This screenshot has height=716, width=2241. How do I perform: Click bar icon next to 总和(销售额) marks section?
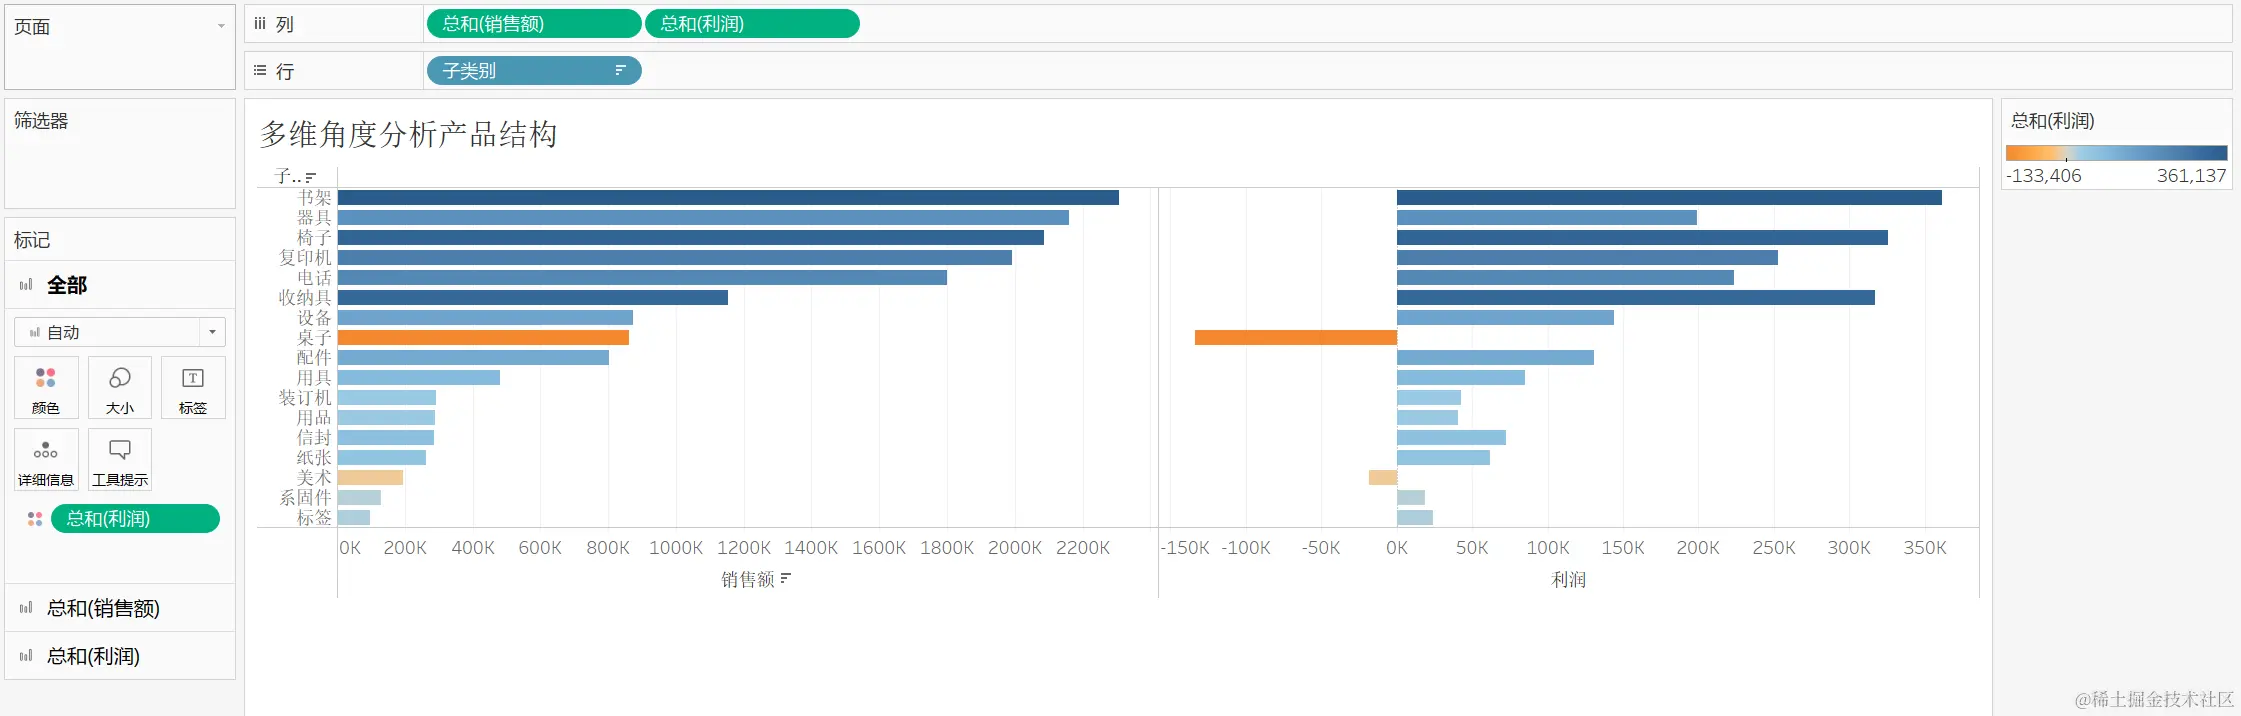(x=26, y=608)
